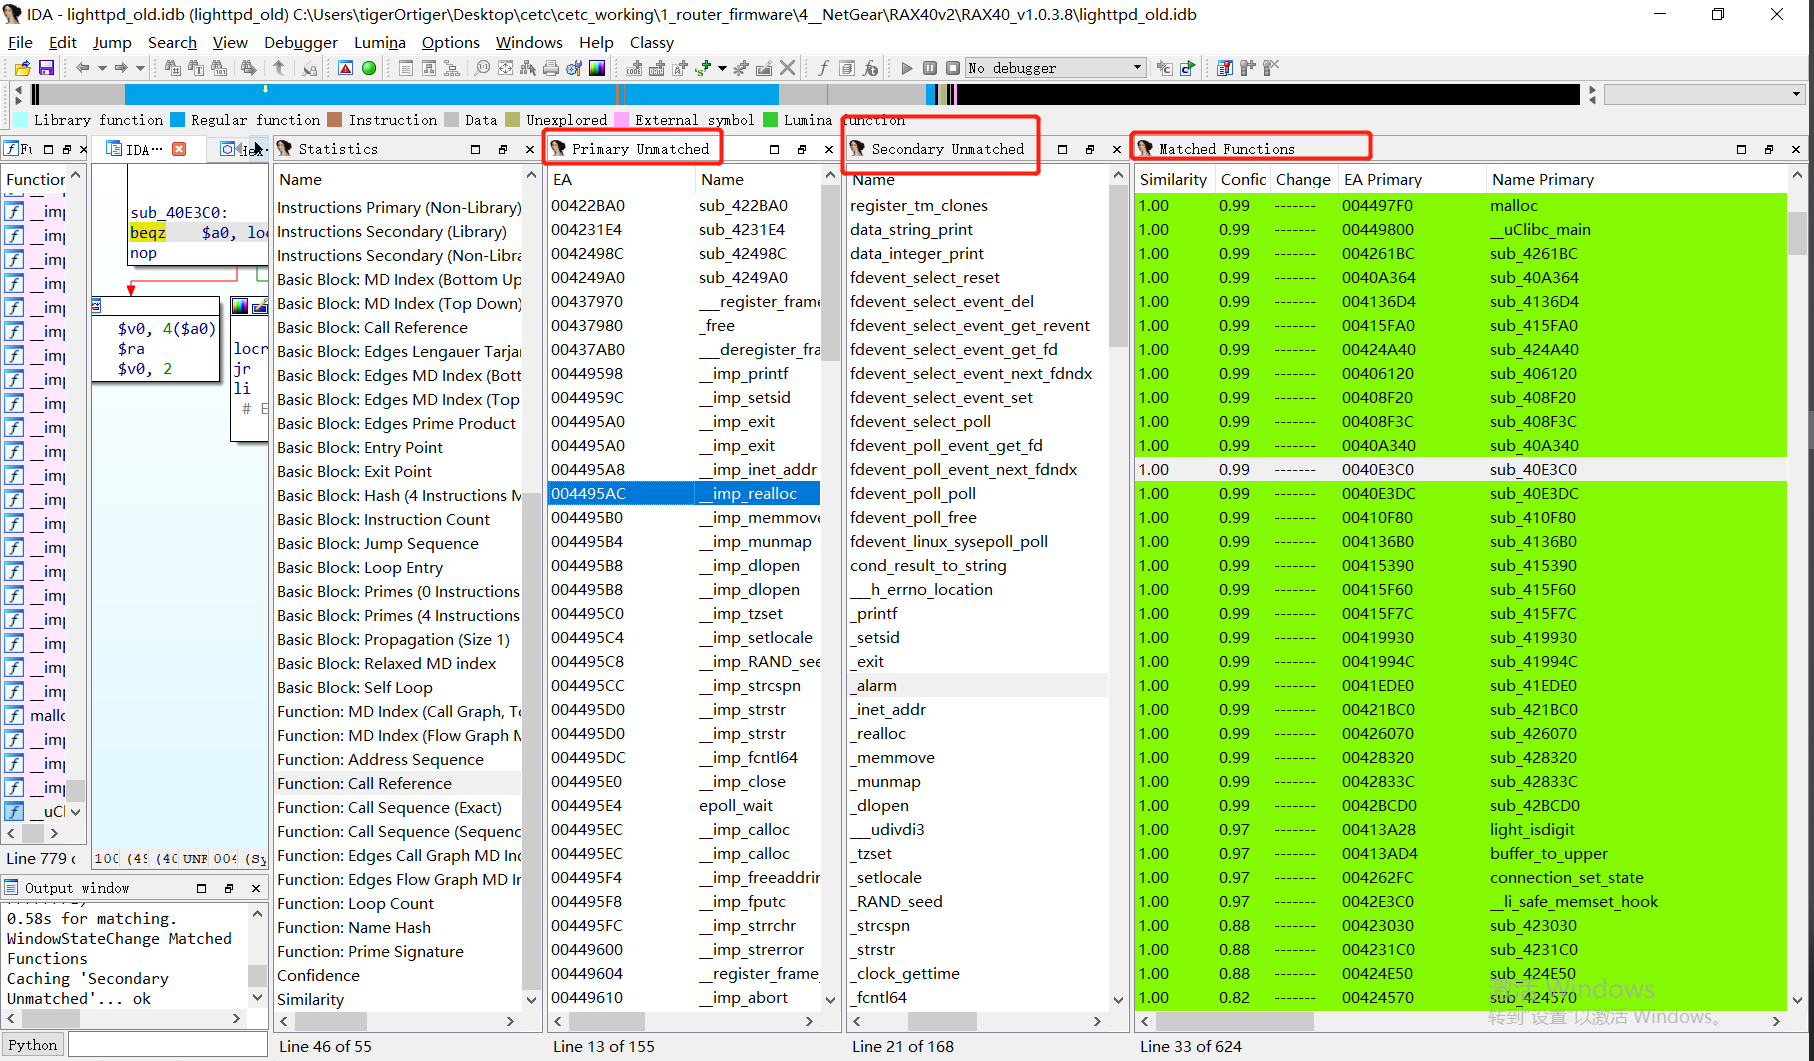
Task: Click the Output window close button
Action: point(256,888)
